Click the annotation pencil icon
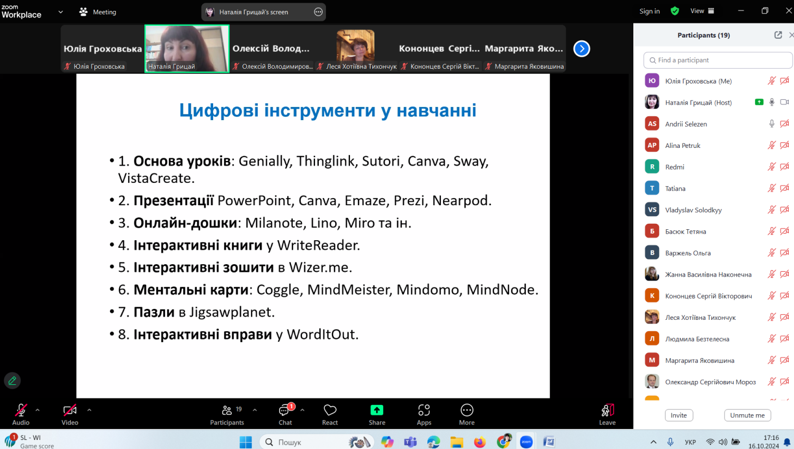Viewport: 794px width, 449px height. [12, 381]
